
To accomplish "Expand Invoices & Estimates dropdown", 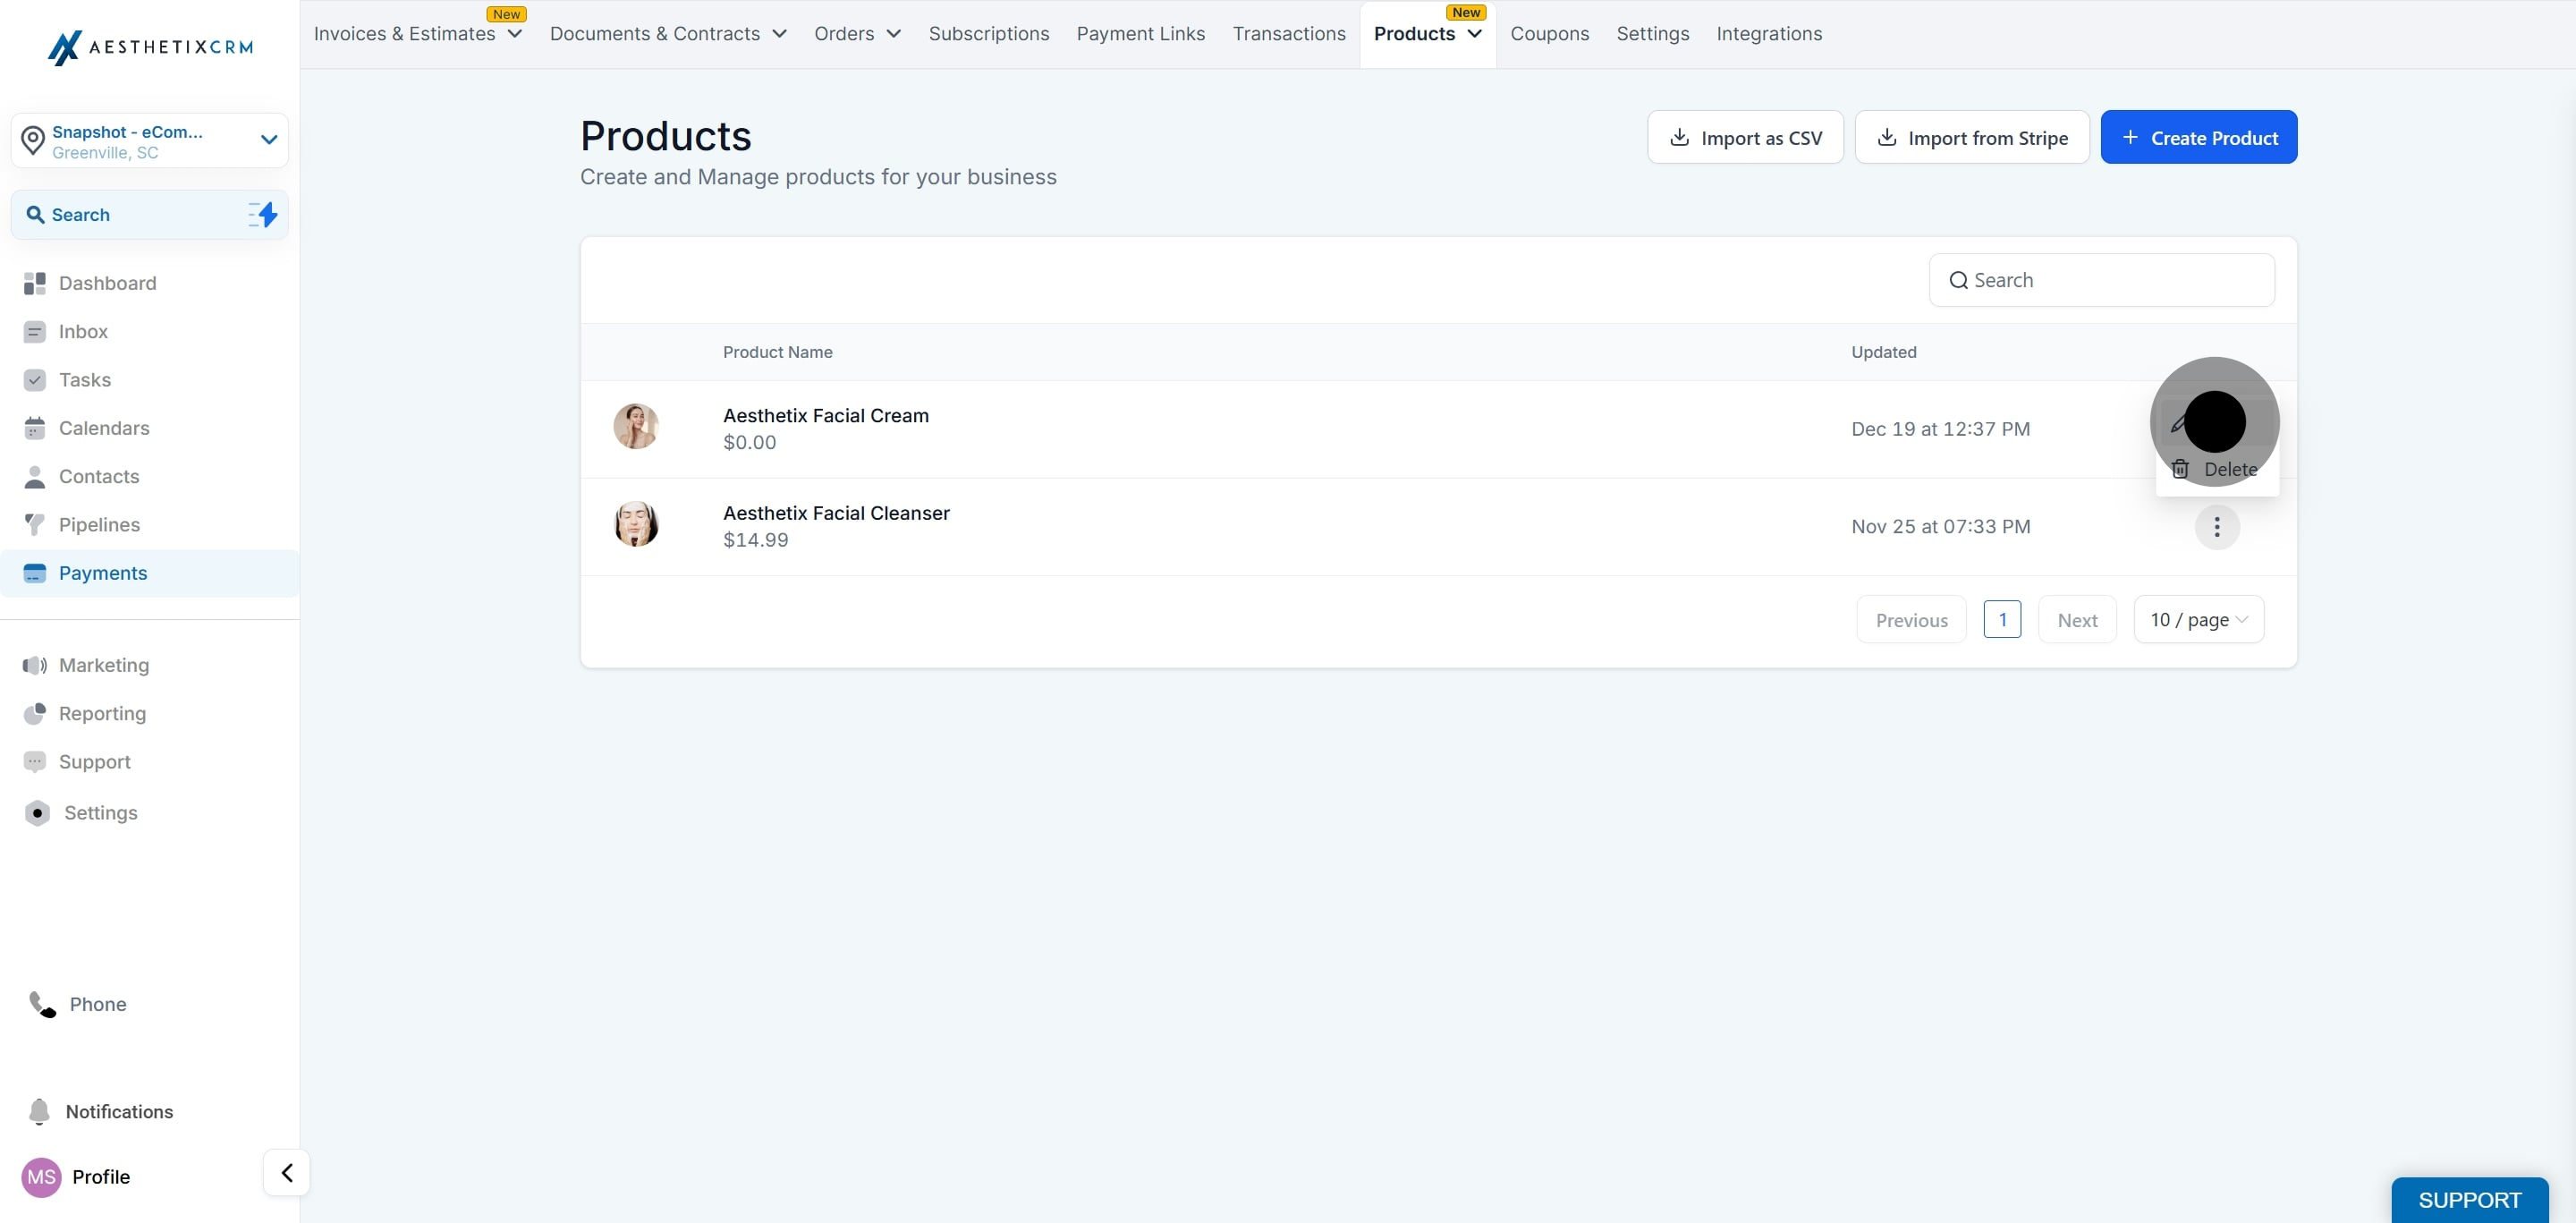I will pos(516,34).
